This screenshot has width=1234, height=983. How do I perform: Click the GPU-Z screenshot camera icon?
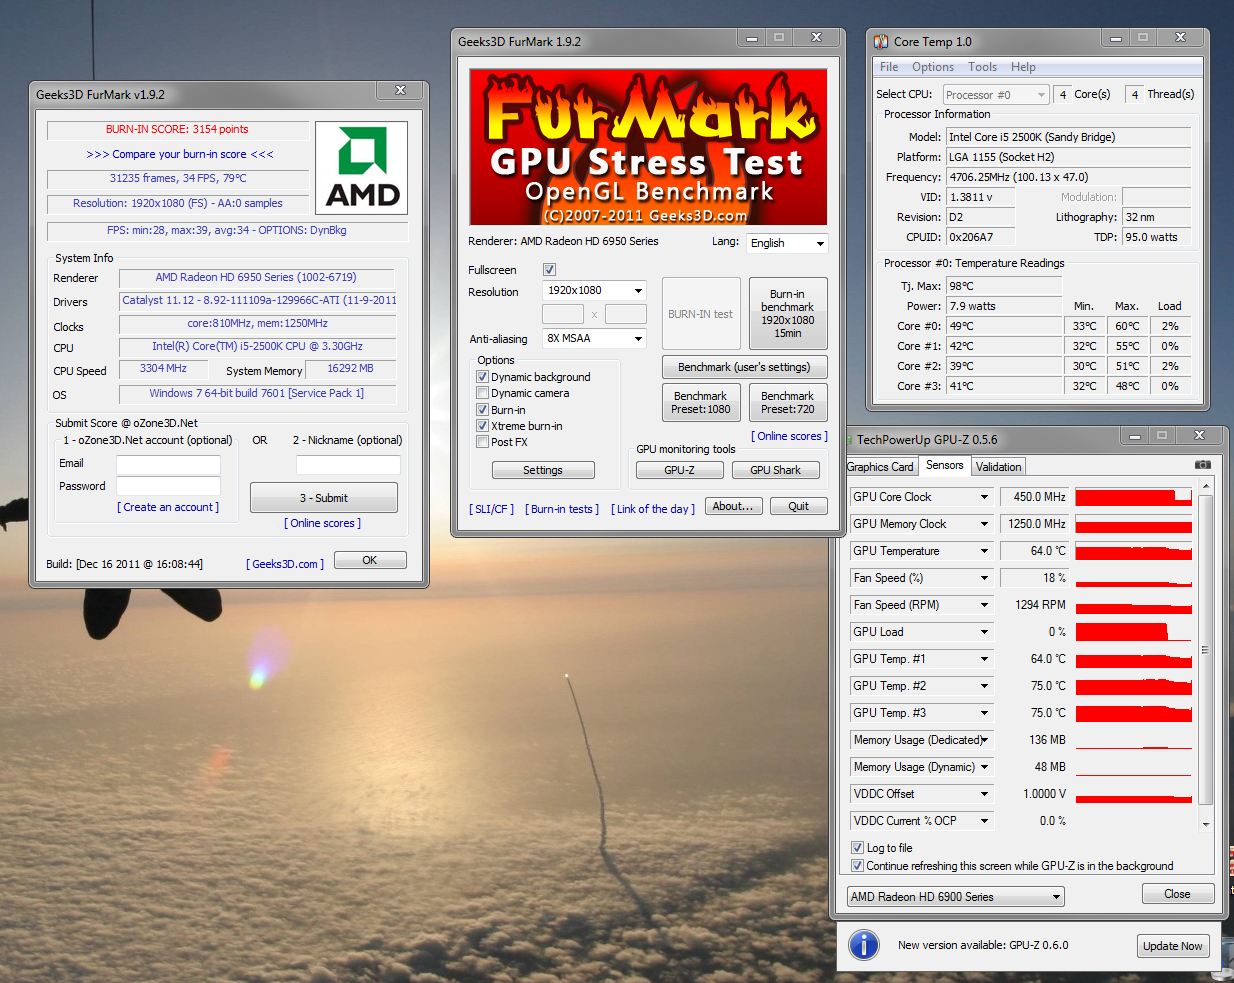click(1202, 465)
